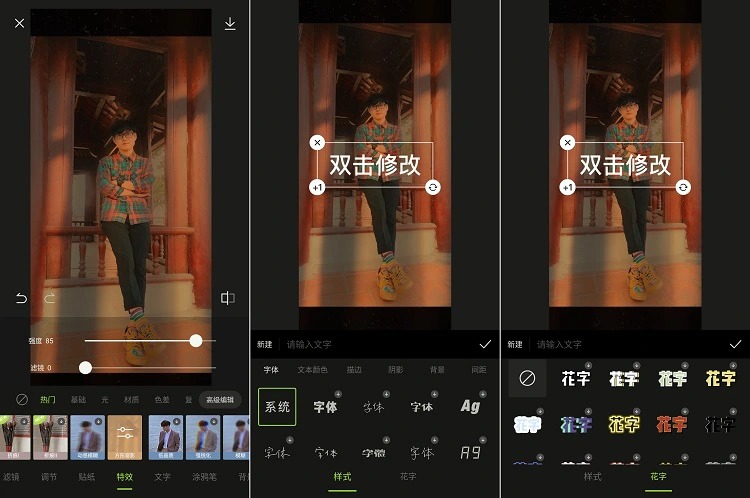Select the 文本颜色 sub-tab
Viewport: 750px width, 498px height.
pyautogui.click(x=312, y=369)
